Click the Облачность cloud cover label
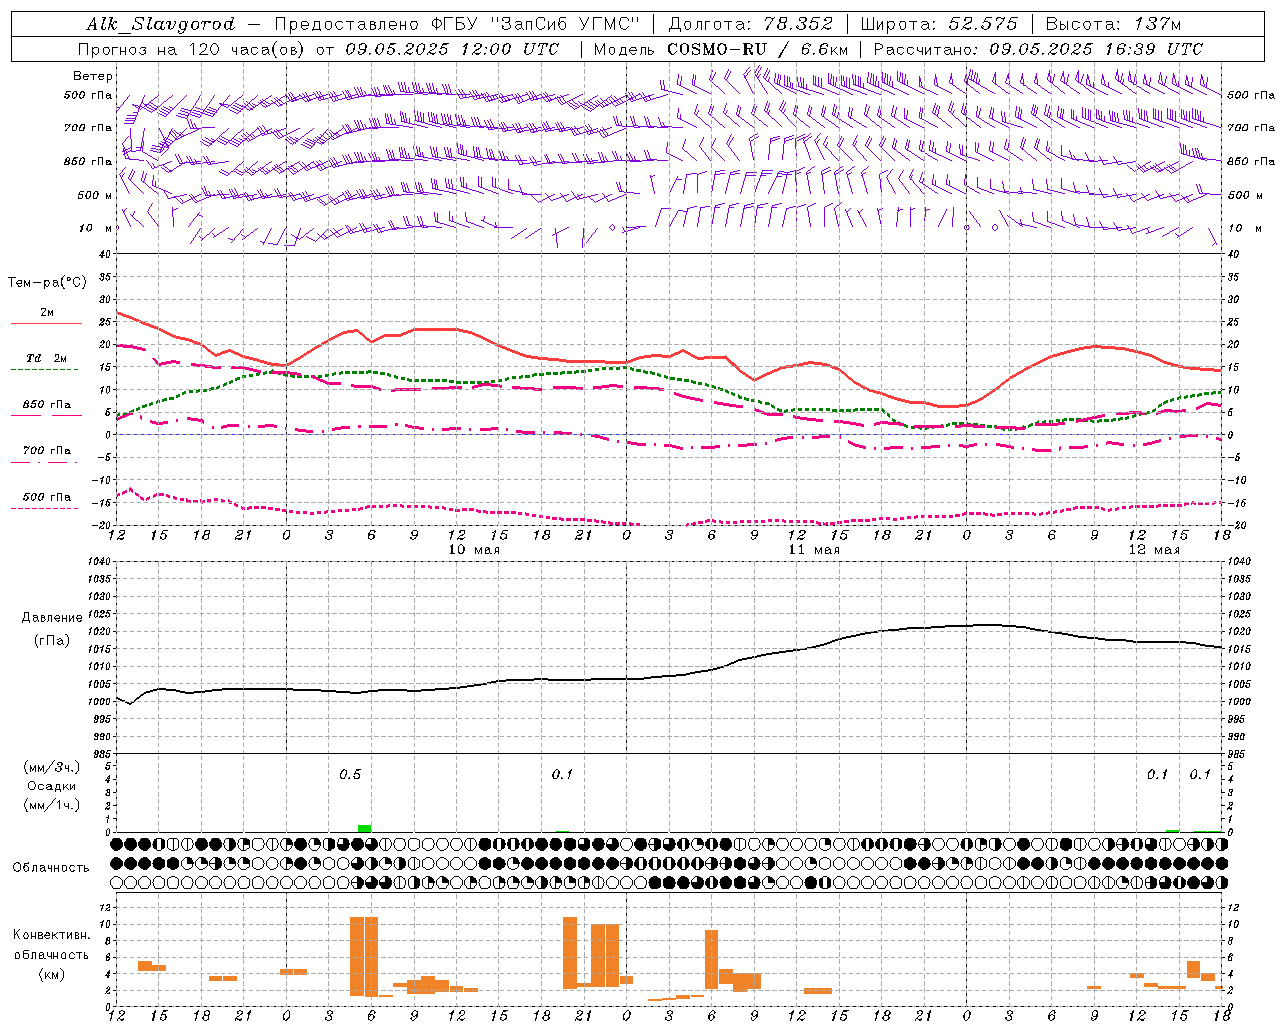The width and height of the screenshot is (1280, 1024). tap(51, 868)
